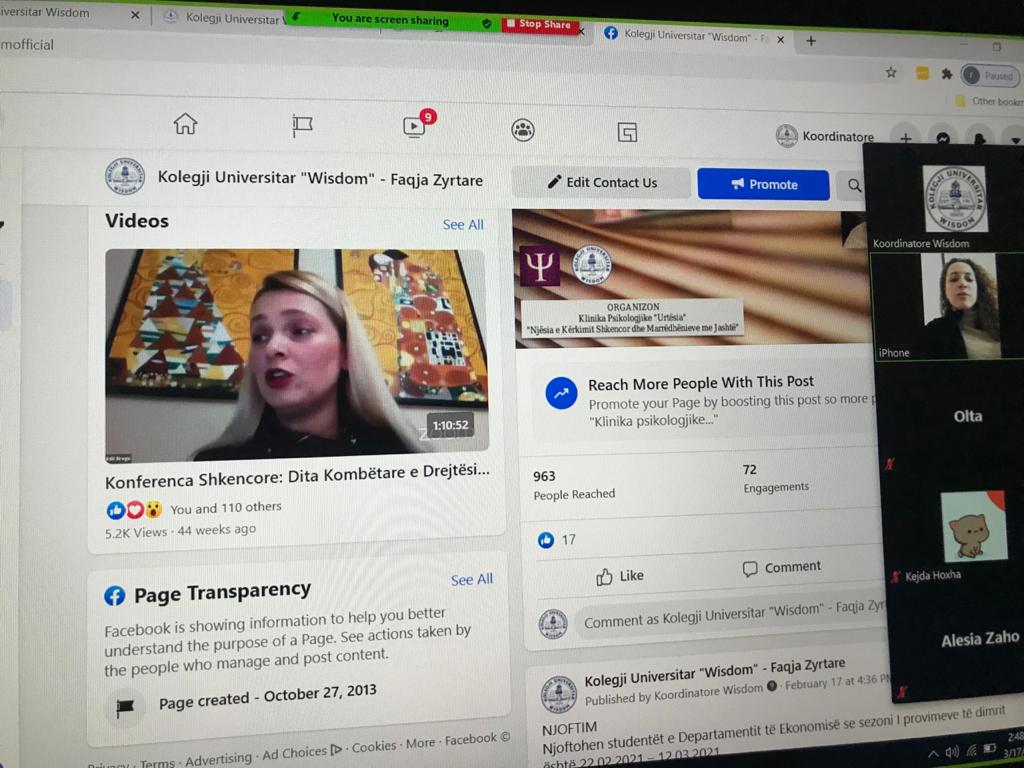Click the Facebook logo in Page Transparency

point(114,596)
